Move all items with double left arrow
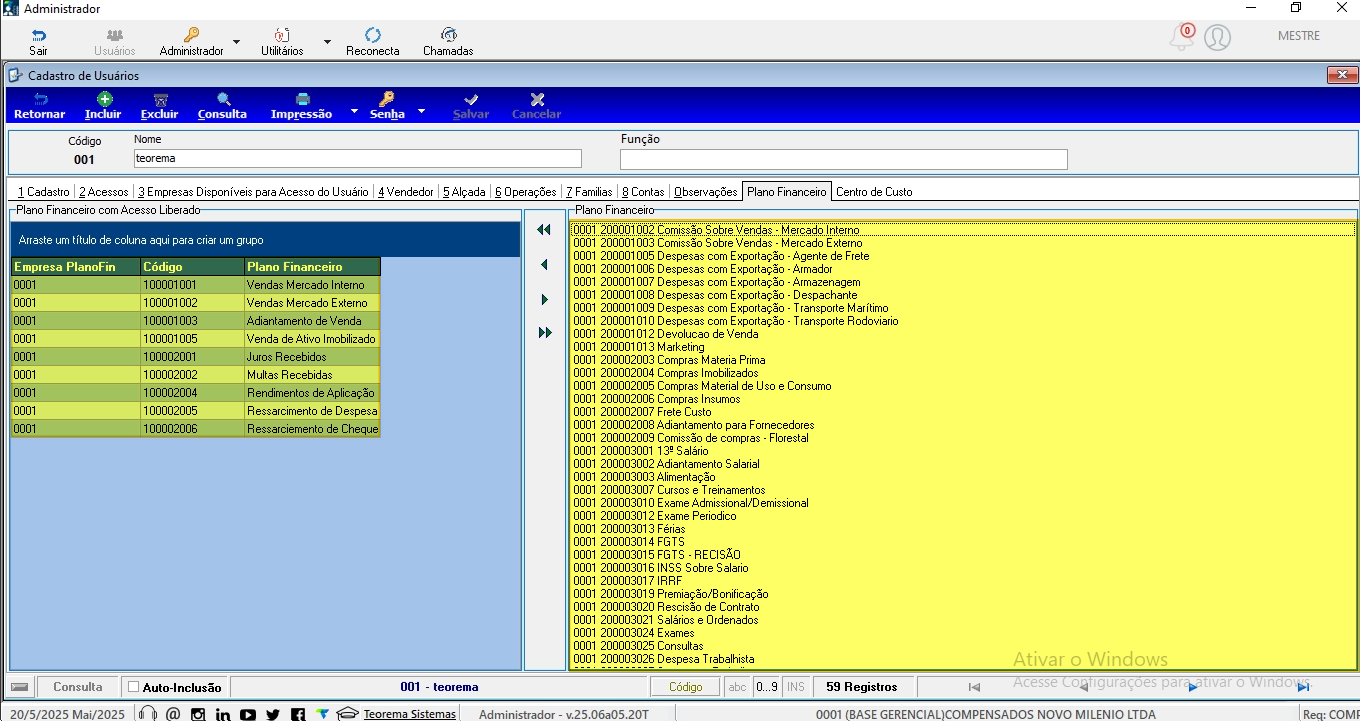The height and width of the screenshot is (721, 1360). coord(544,230)
